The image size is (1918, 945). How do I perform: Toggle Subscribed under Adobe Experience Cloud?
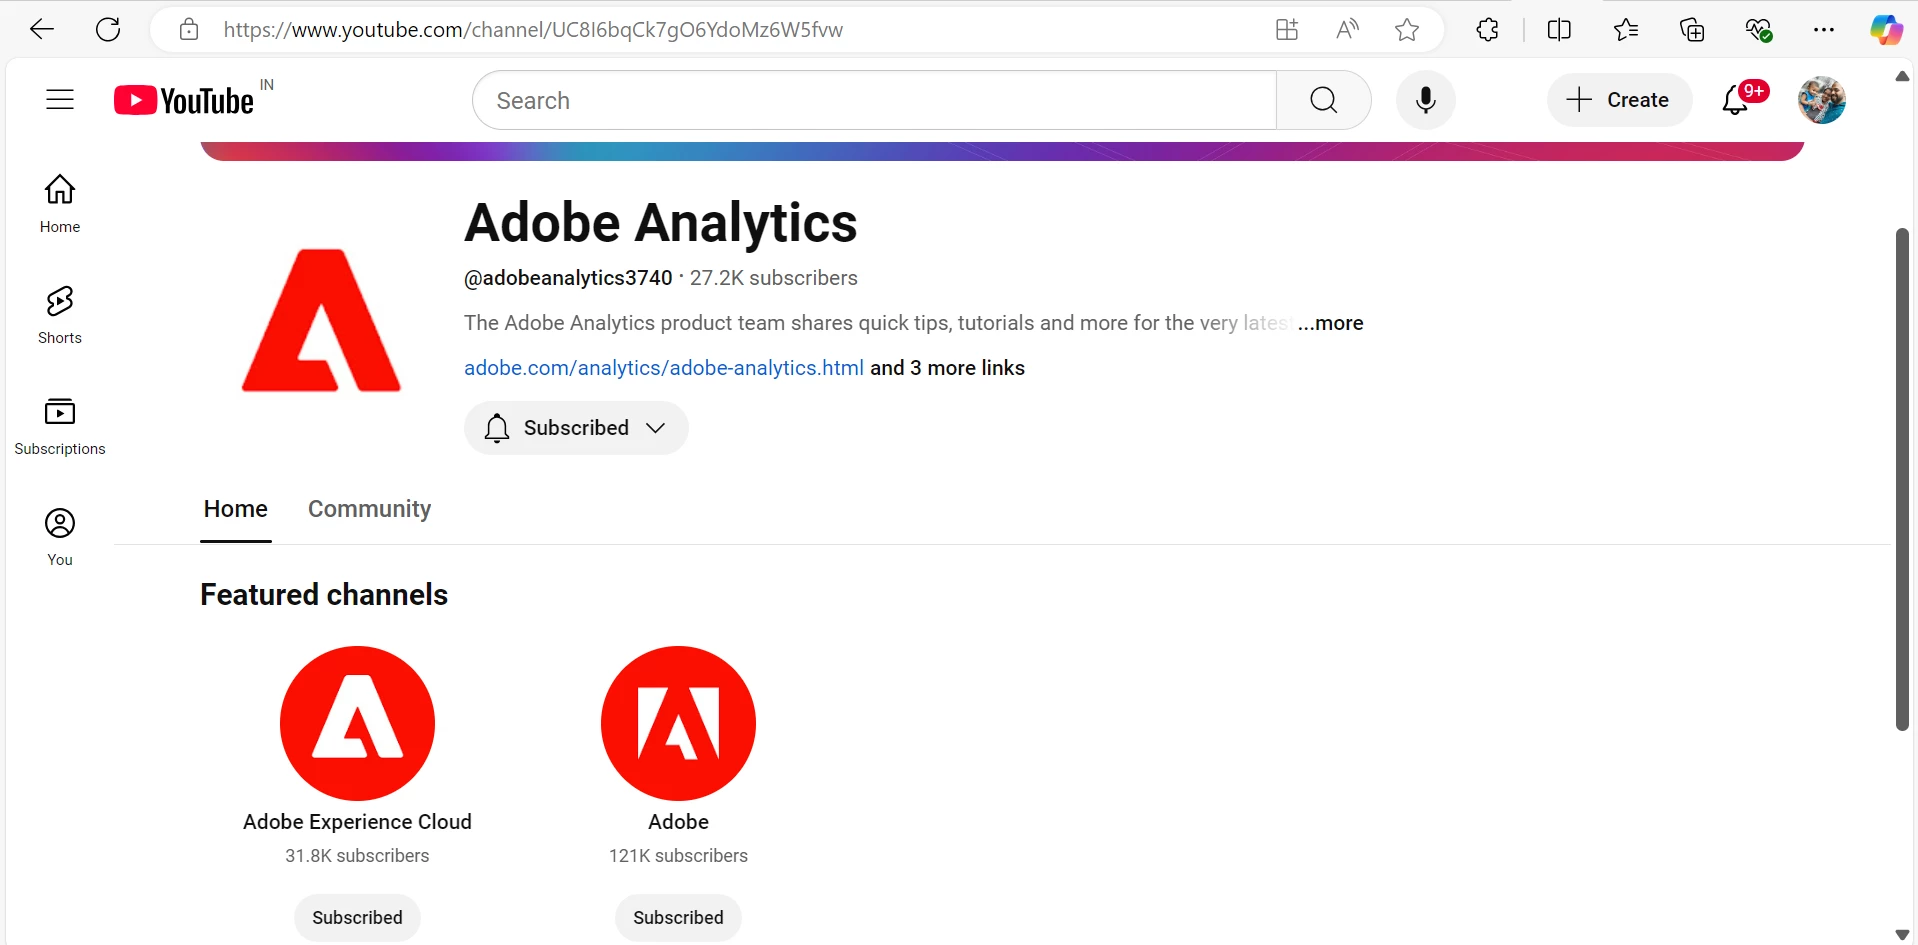(357, 918)
